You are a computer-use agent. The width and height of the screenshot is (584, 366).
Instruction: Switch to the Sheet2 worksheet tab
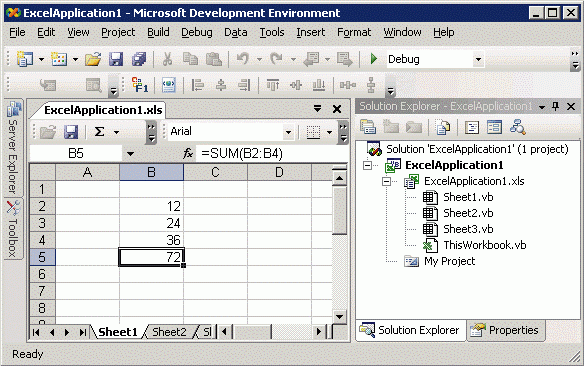(x=169, y=332)
